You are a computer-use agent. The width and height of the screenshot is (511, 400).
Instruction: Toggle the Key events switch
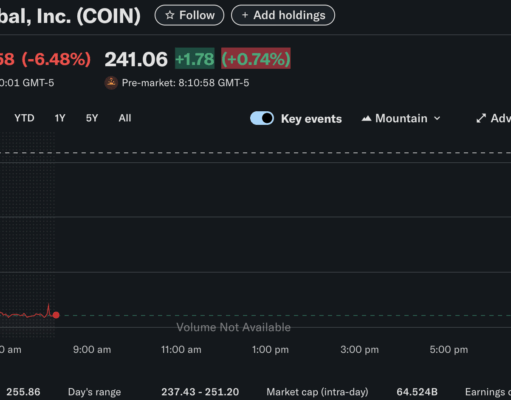coord(262,118)
